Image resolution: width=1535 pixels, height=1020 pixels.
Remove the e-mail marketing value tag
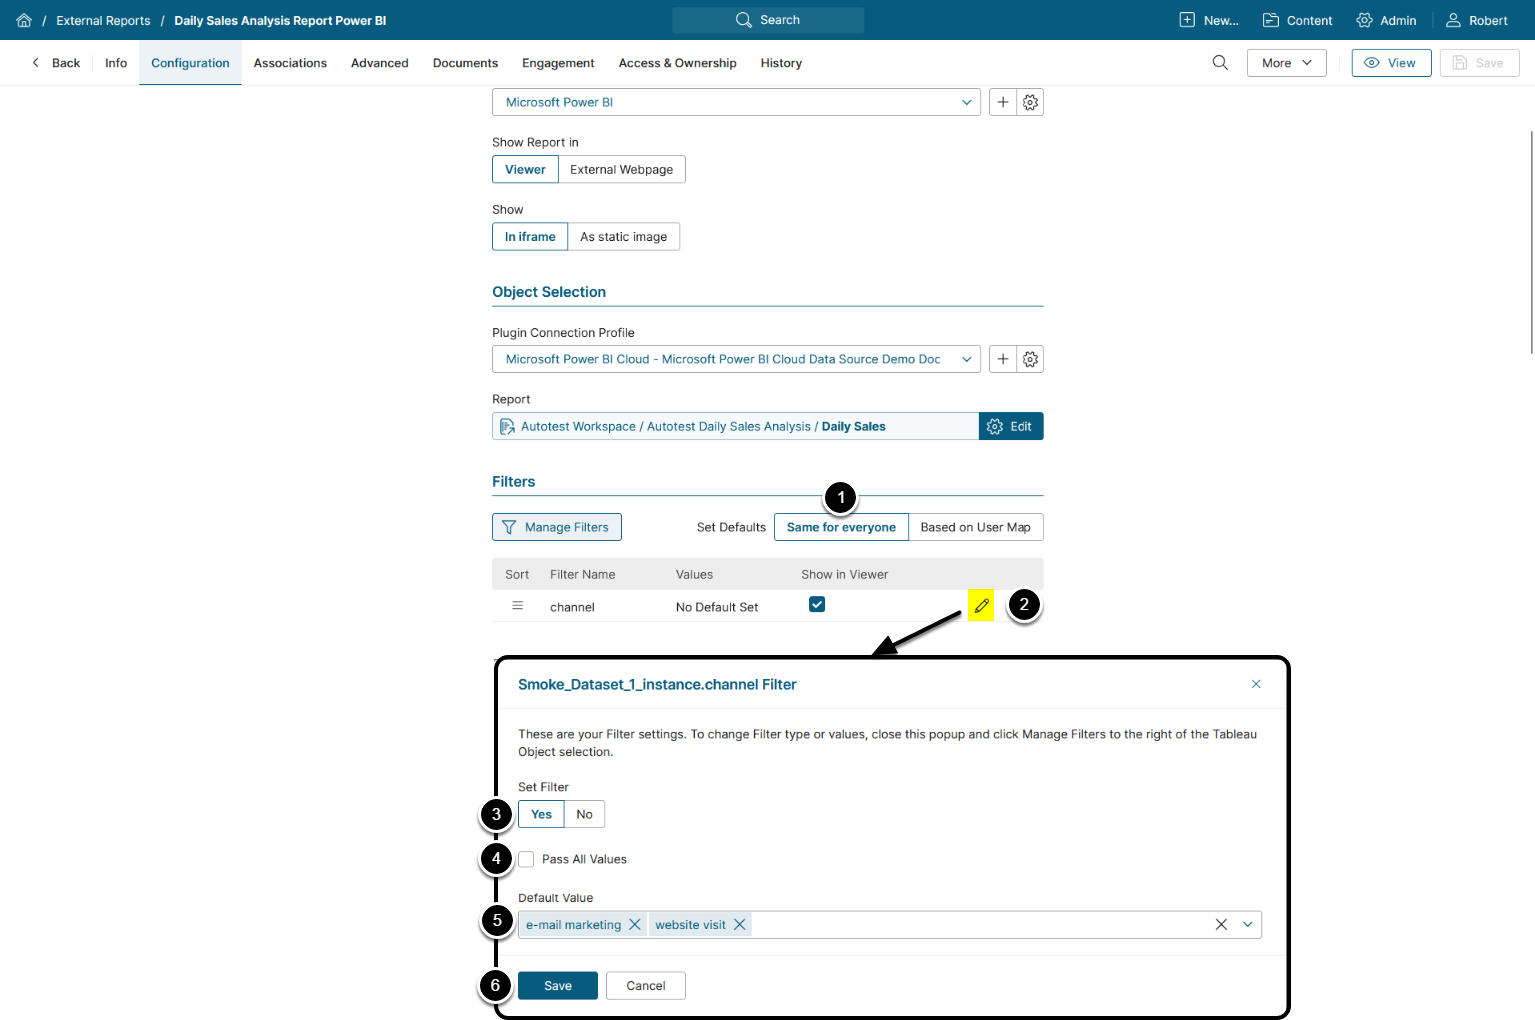coord(634,925)
